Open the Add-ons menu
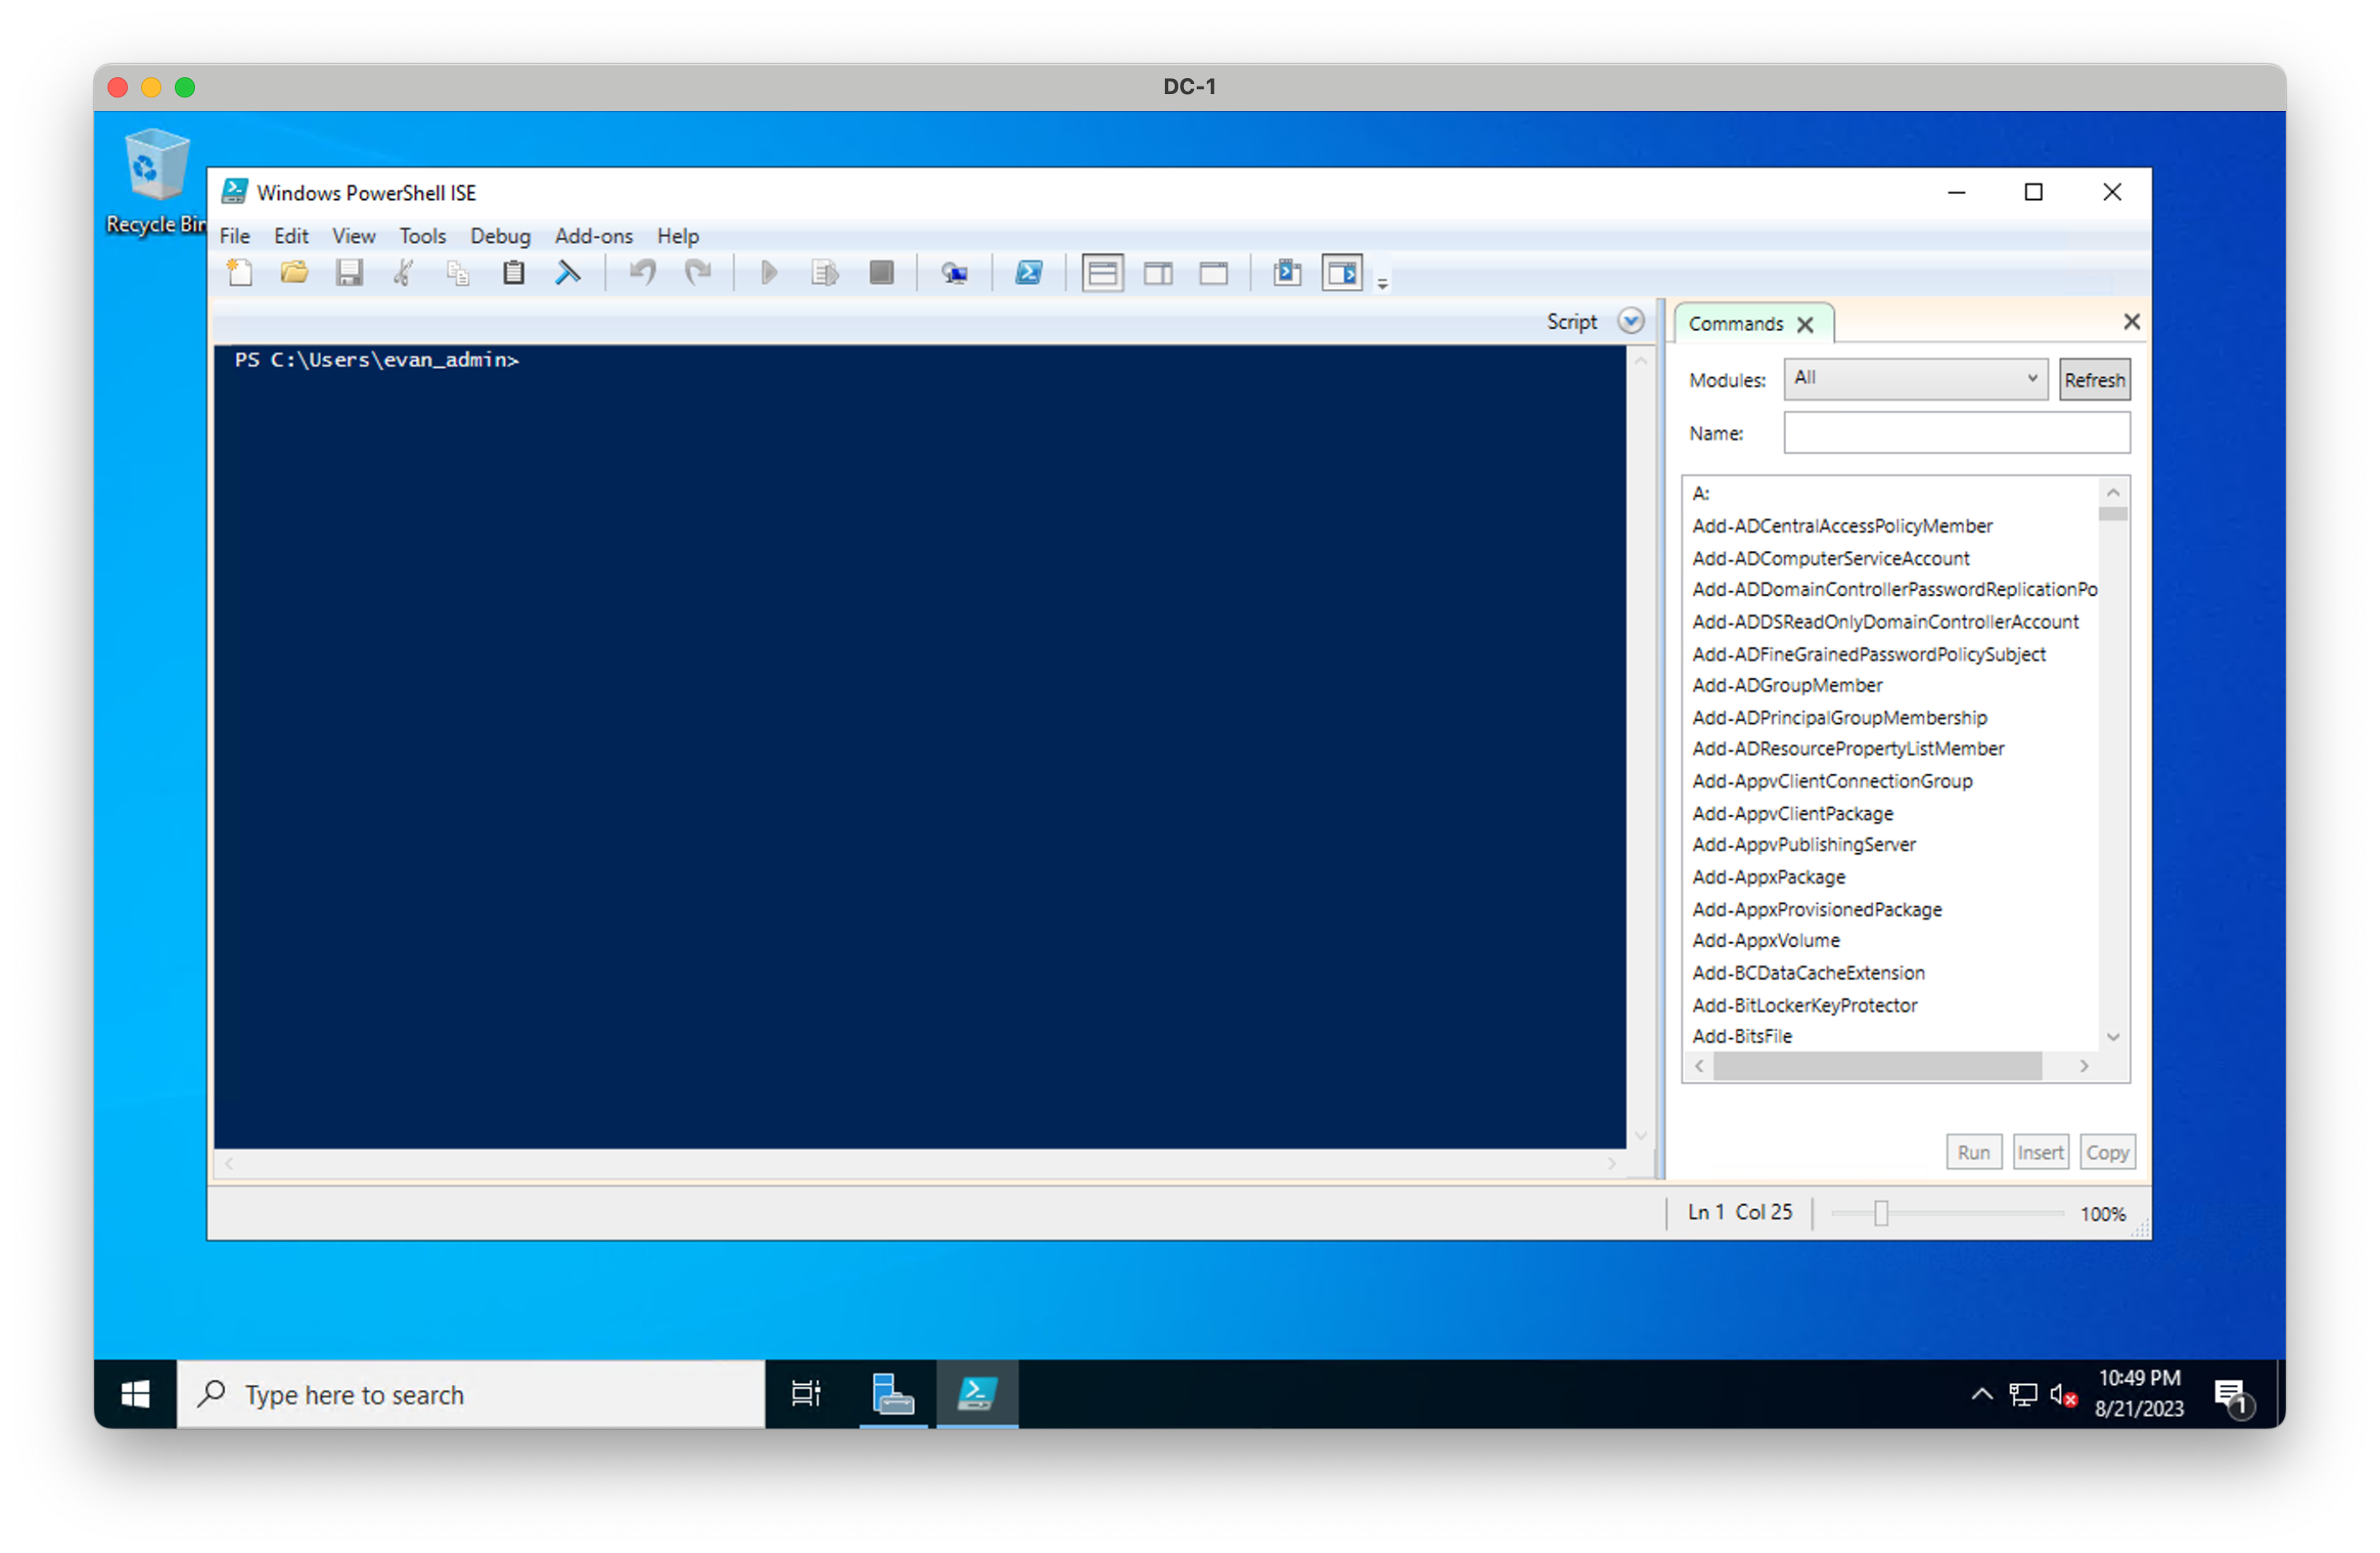Image resolution: width=2380 pixels, height=1553 pixels. coord(593,236)
